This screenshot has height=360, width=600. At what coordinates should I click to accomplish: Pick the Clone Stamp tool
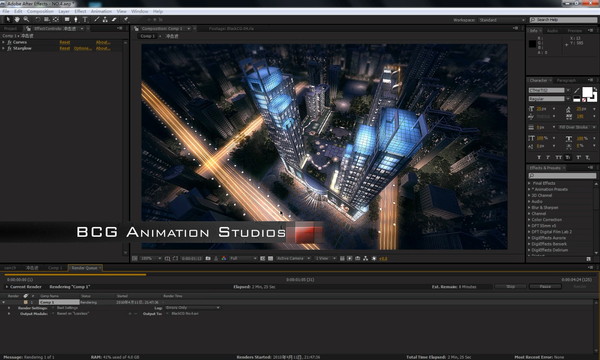[105, 20]
